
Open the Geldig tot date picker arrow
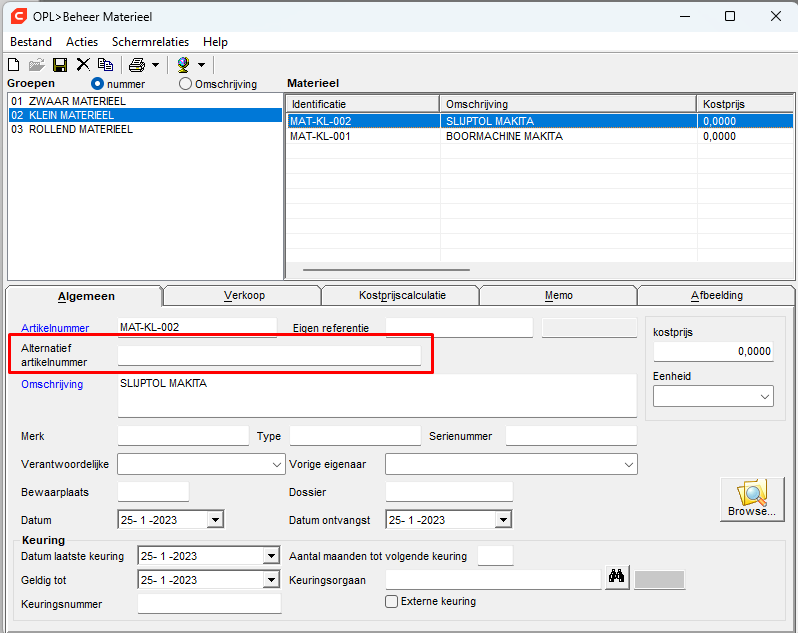click(271, 580)
